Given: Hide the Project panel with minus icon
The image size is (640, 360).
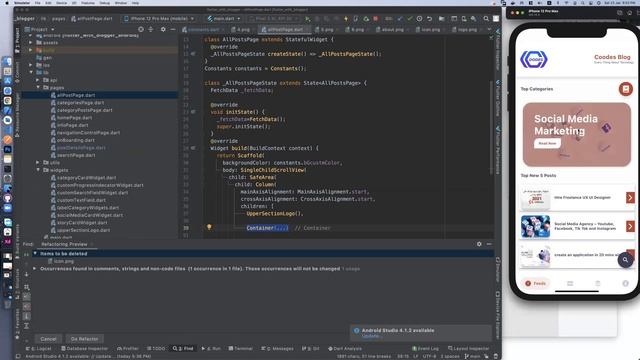Looking at the screenshot, I should tap(173, 29).
